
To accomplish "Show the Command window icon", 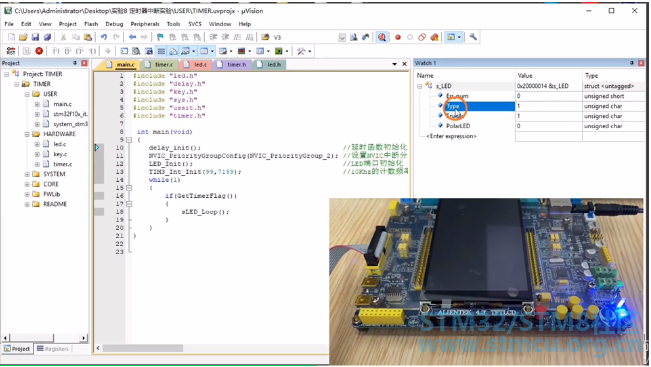I will (x=124, y=51).
